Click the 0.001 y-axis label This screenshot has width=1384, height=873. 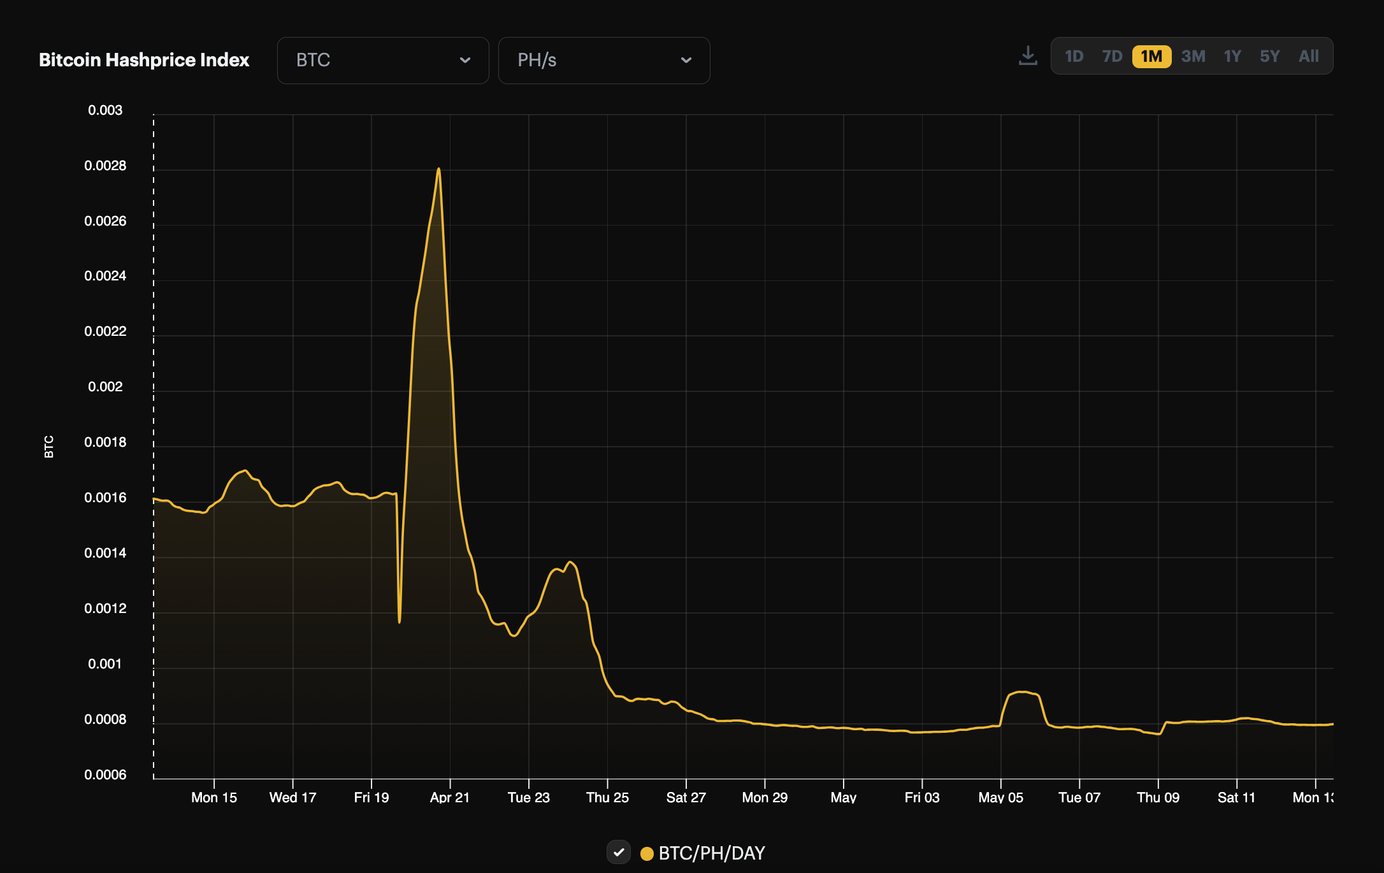[x=105, y=664]
